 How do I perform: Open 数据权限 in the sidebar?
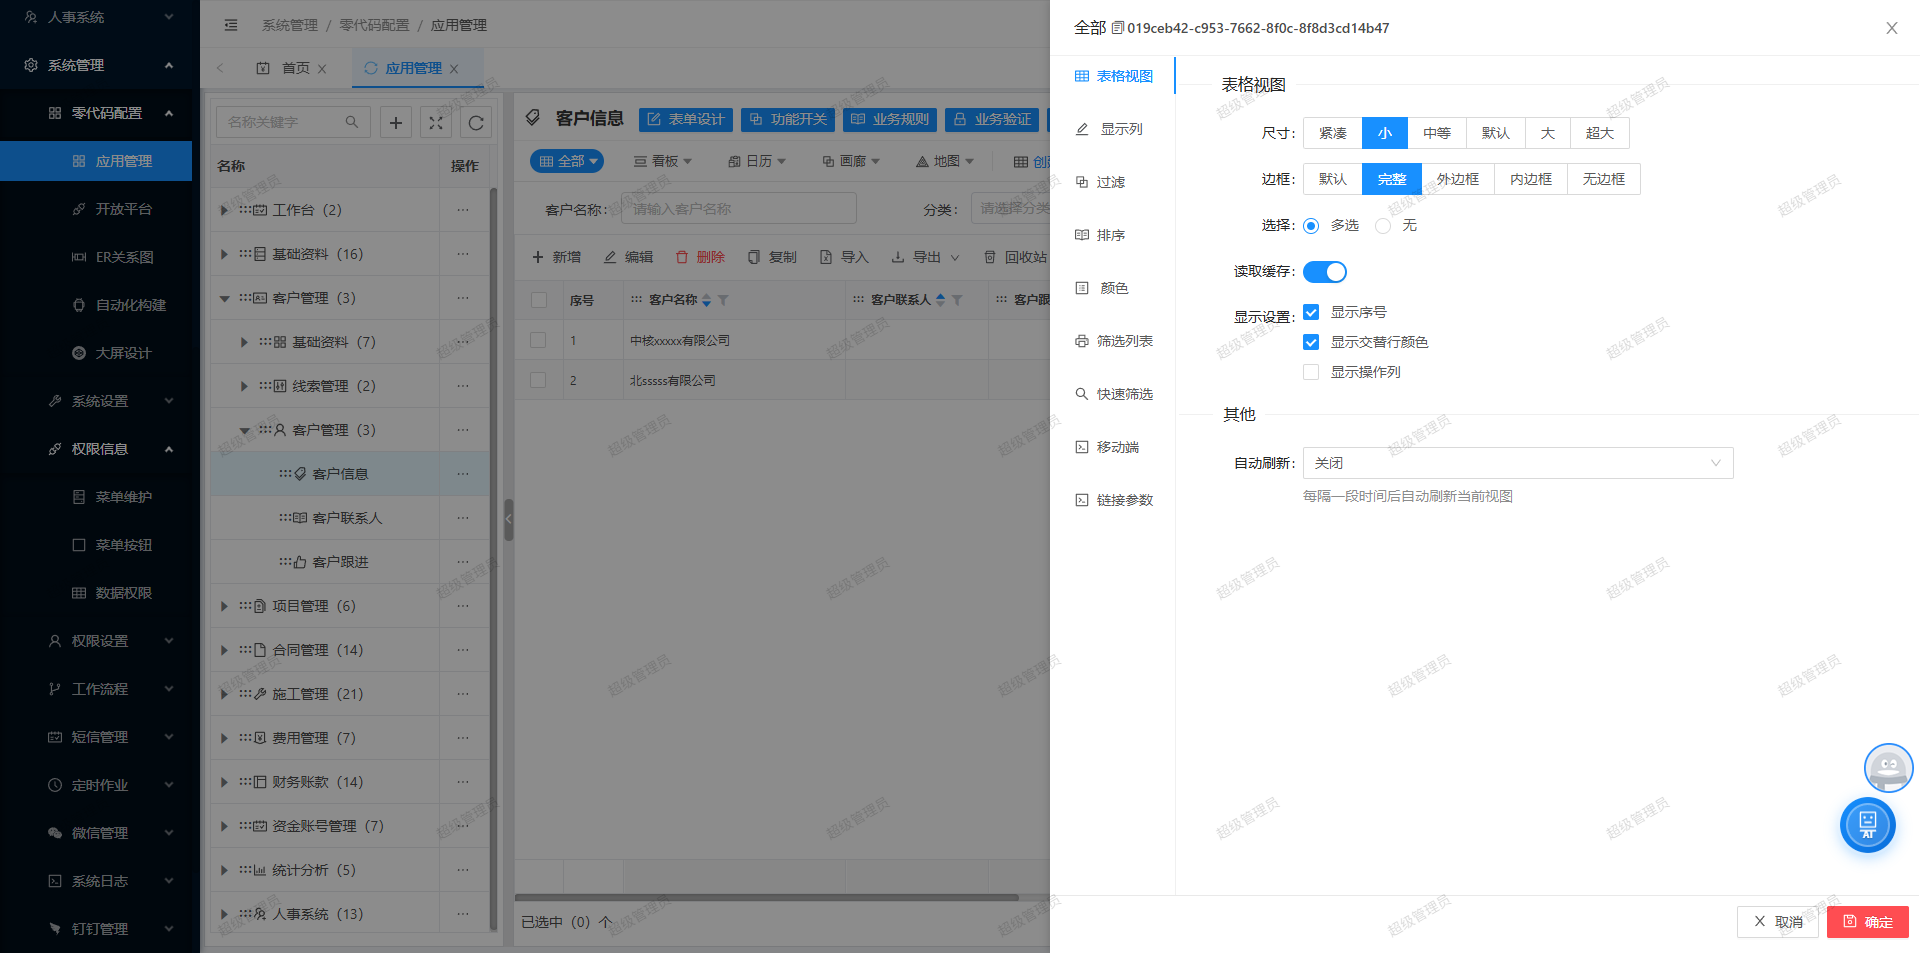96,593
